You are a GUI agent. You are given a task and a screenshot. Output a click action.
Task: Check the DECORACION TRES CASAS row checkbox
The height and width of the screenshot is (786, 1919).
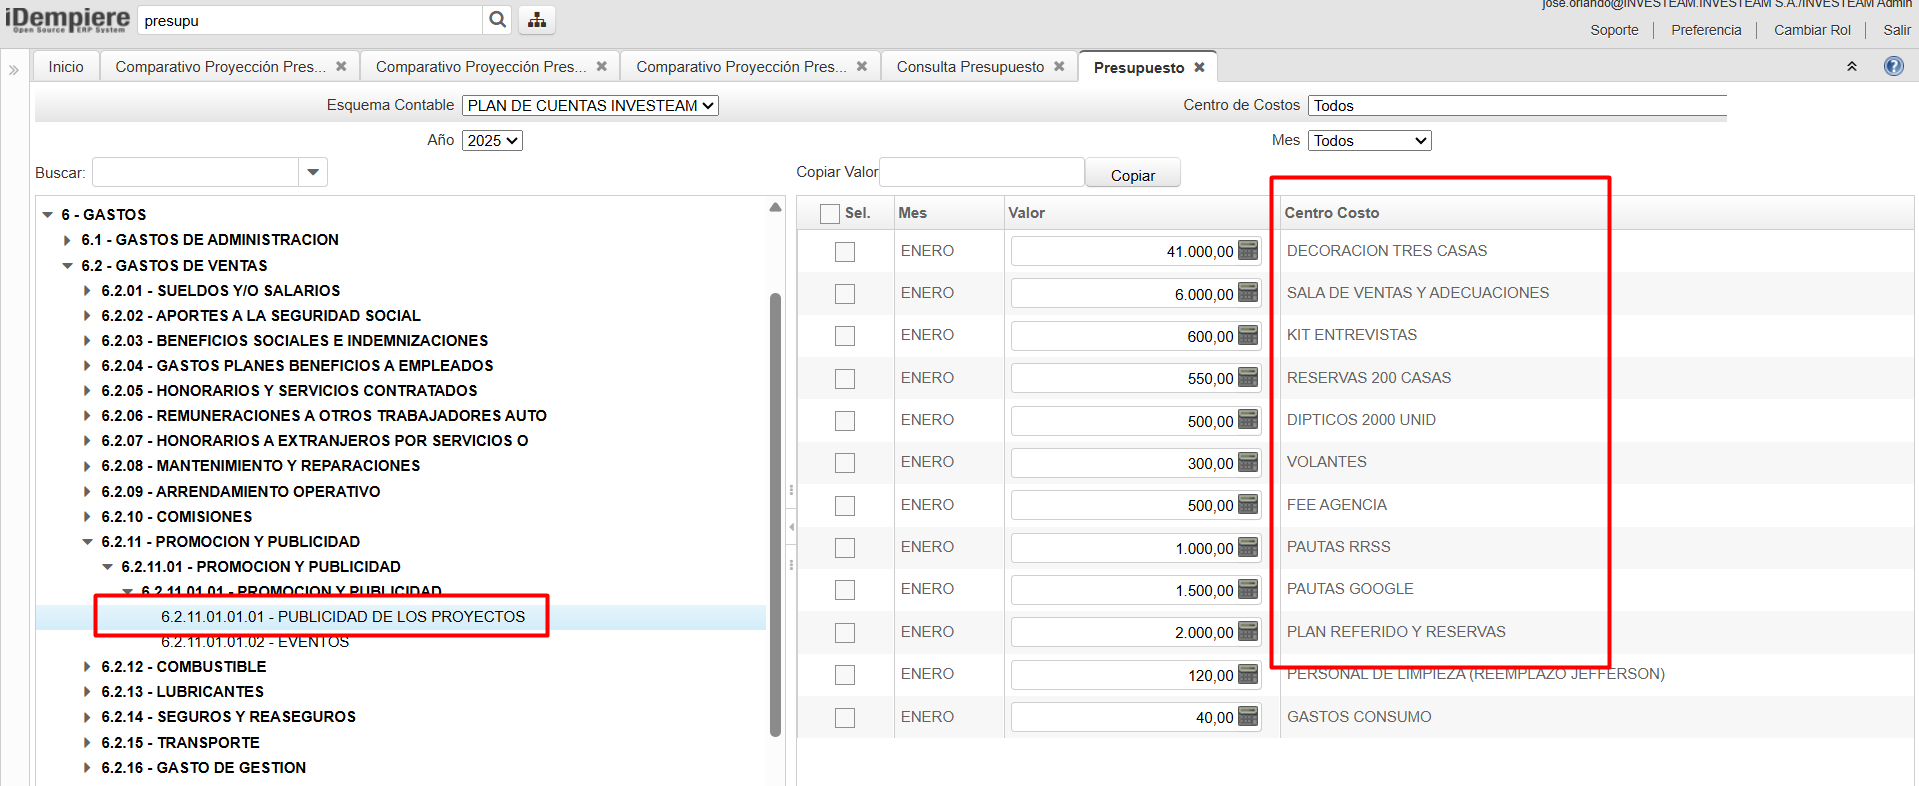point(845,252)
